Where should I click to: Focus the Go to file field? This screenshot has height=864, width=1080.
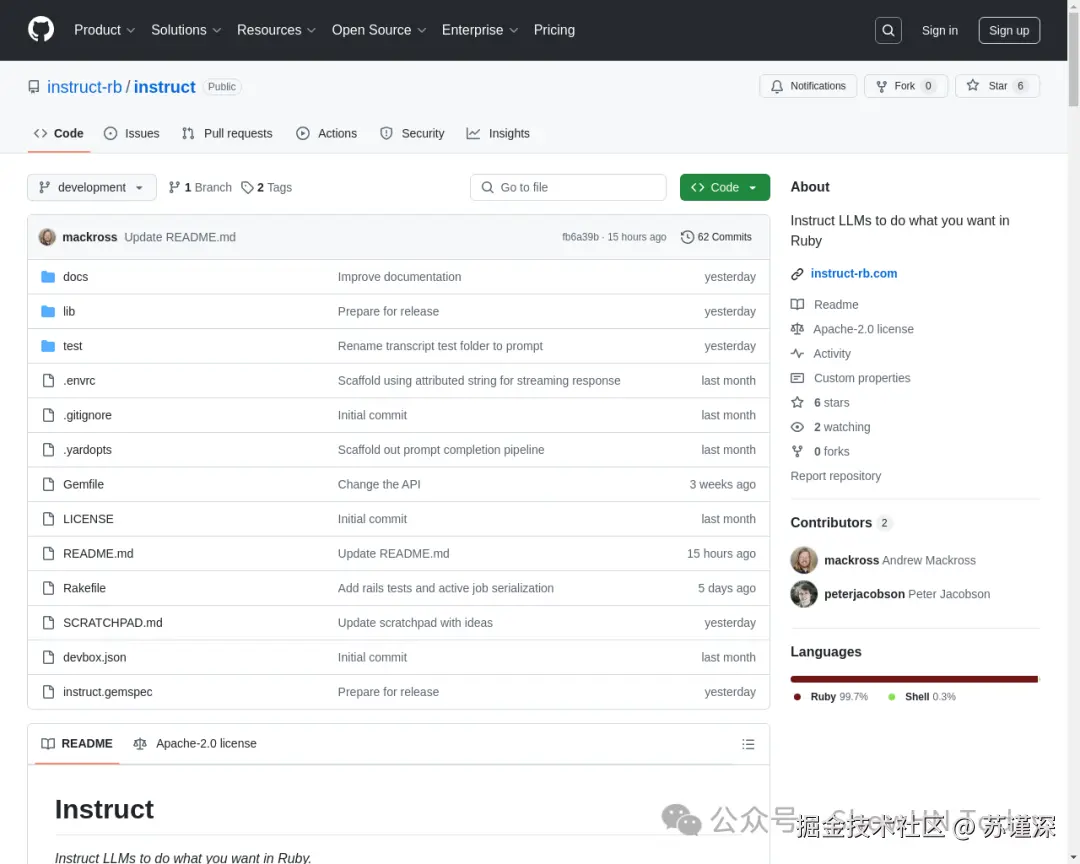(568, 187)
